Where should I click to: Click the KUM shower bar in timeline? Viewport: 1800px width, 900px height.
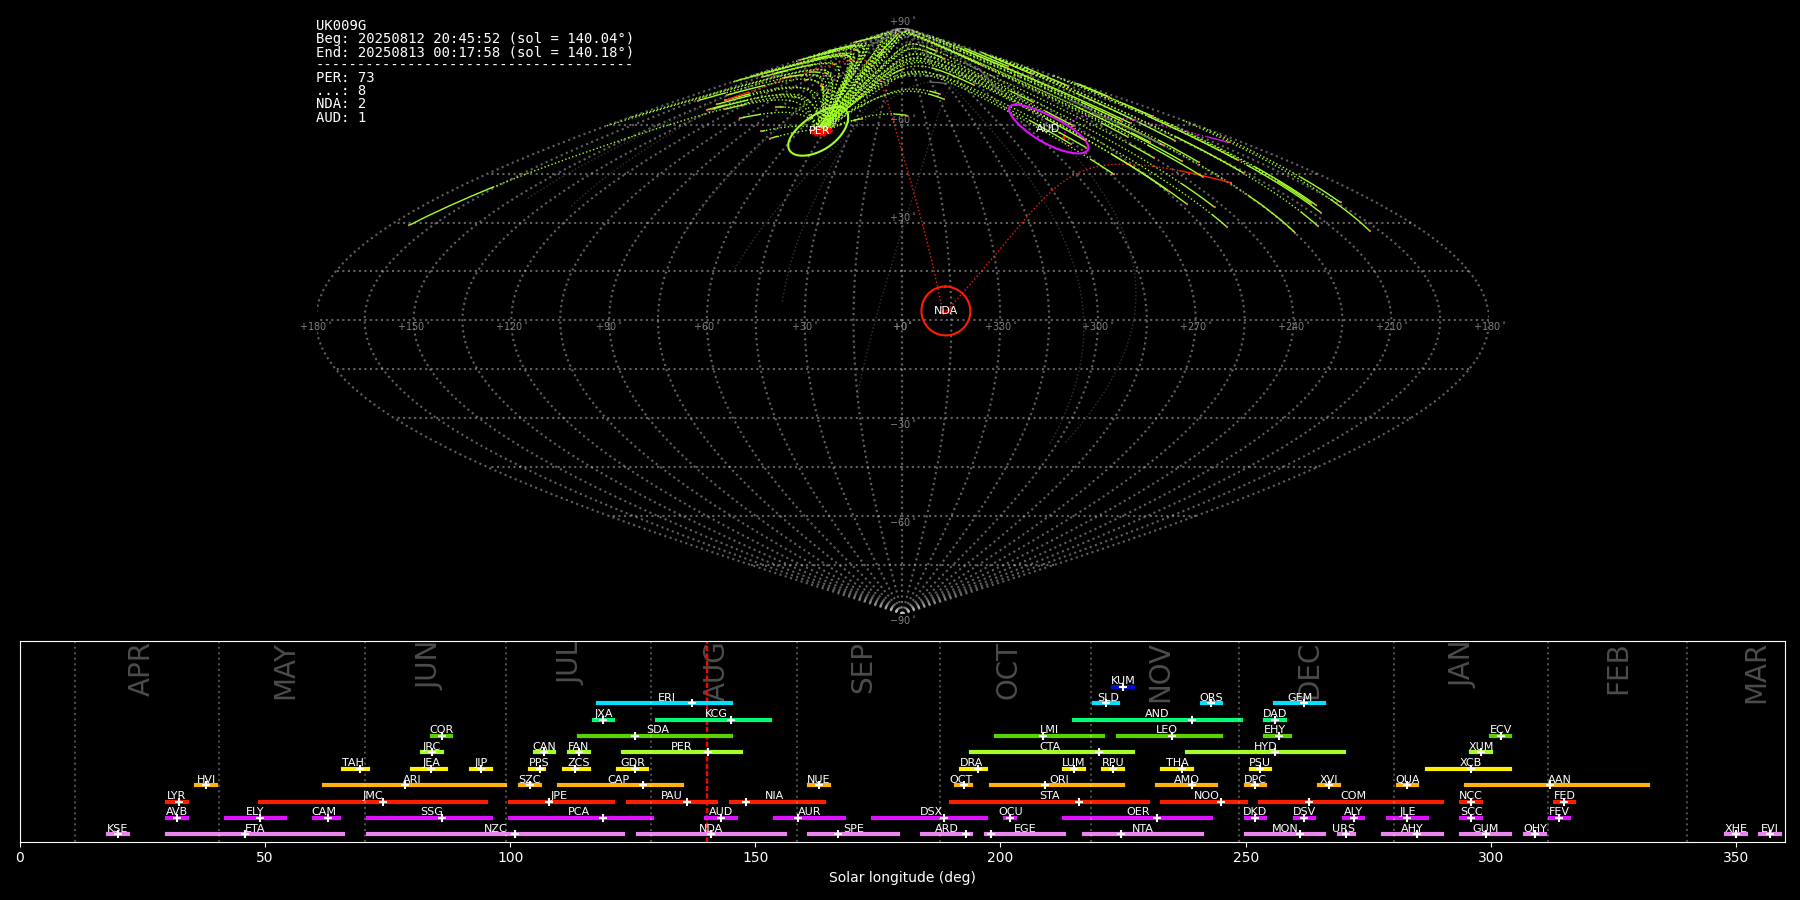pos(1123,687)
